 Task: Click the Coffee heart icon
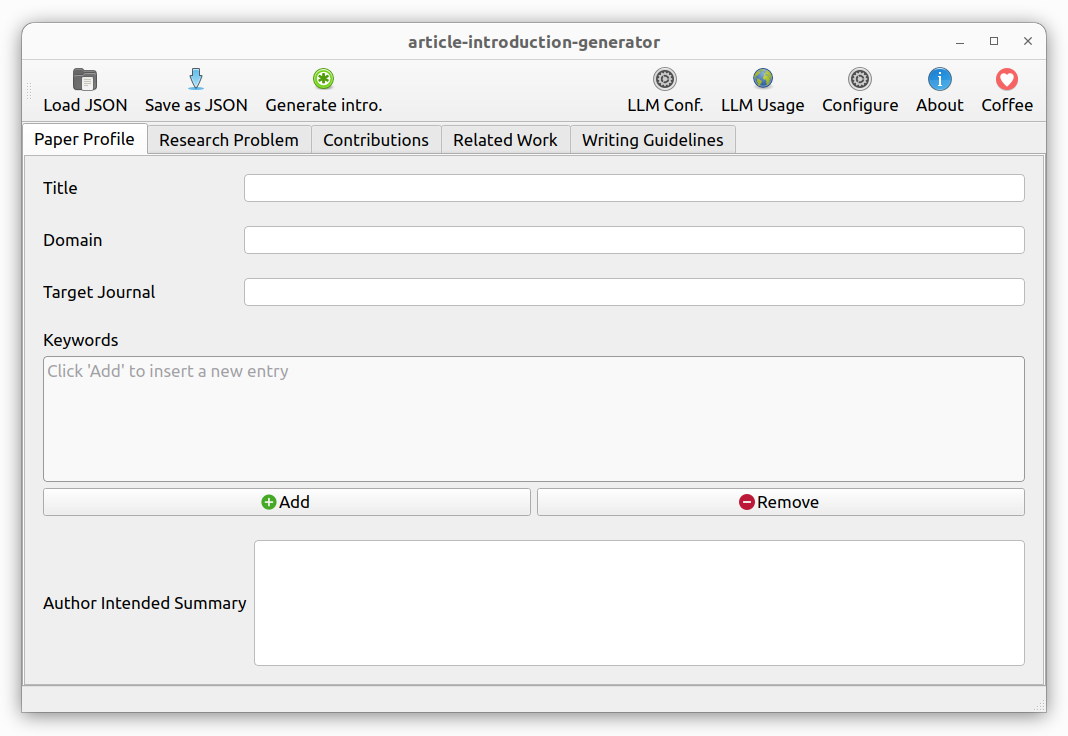[1007, 79]
